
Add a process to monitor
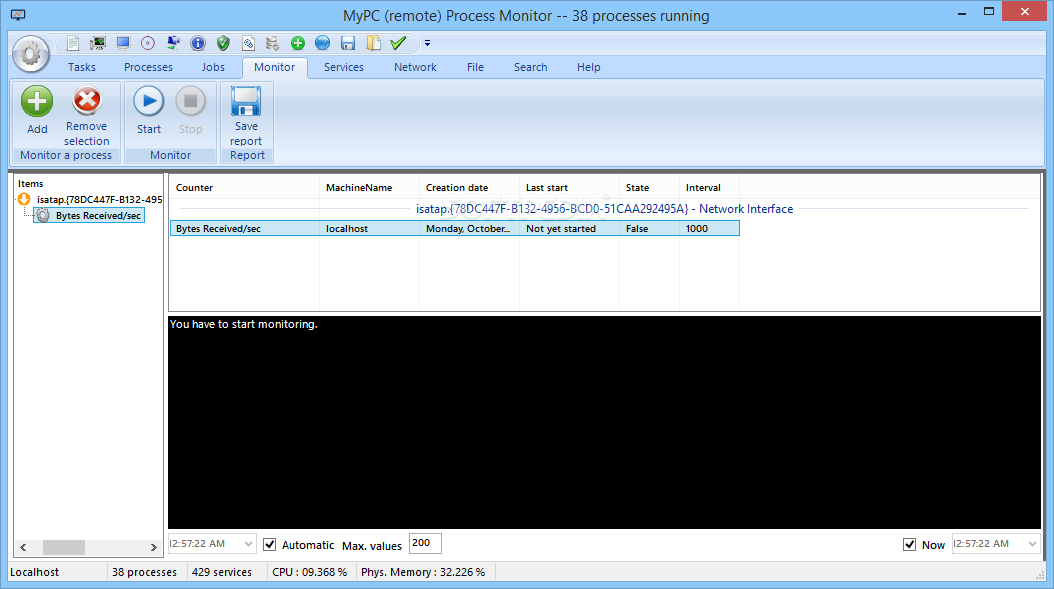[37, 111]
